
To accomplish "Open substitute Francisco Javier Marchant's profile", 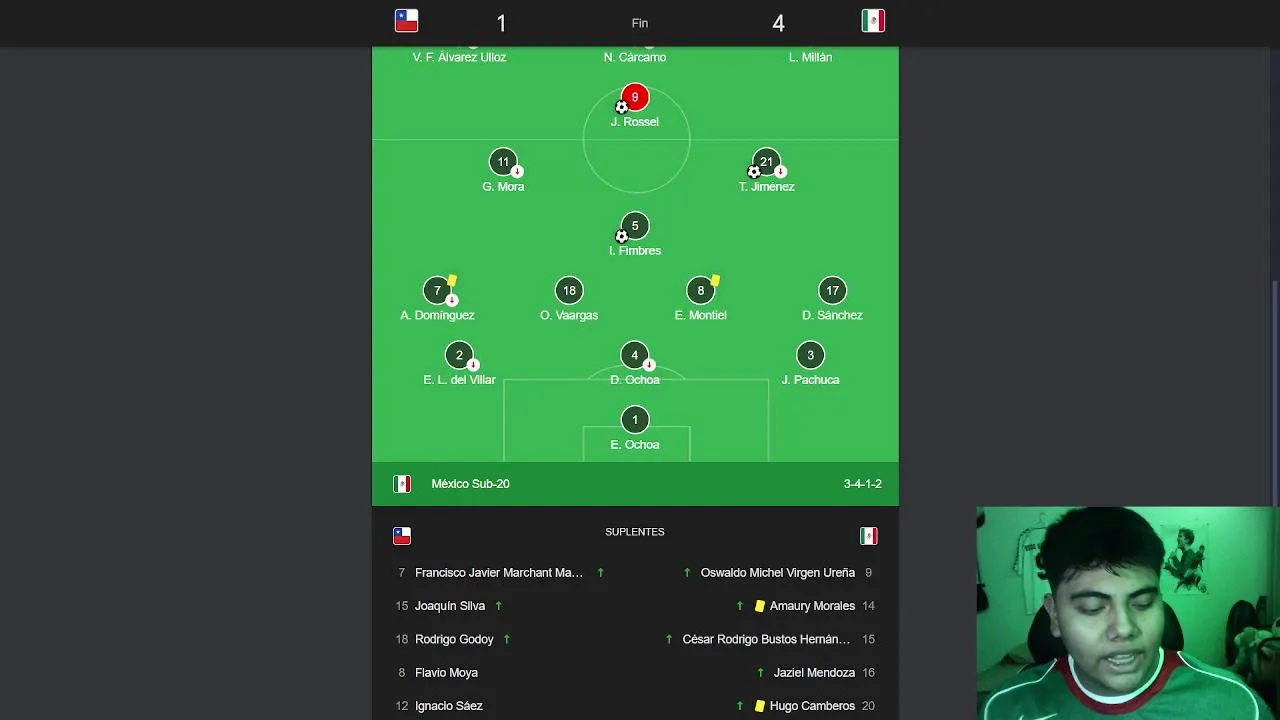I will coord(498,573).
